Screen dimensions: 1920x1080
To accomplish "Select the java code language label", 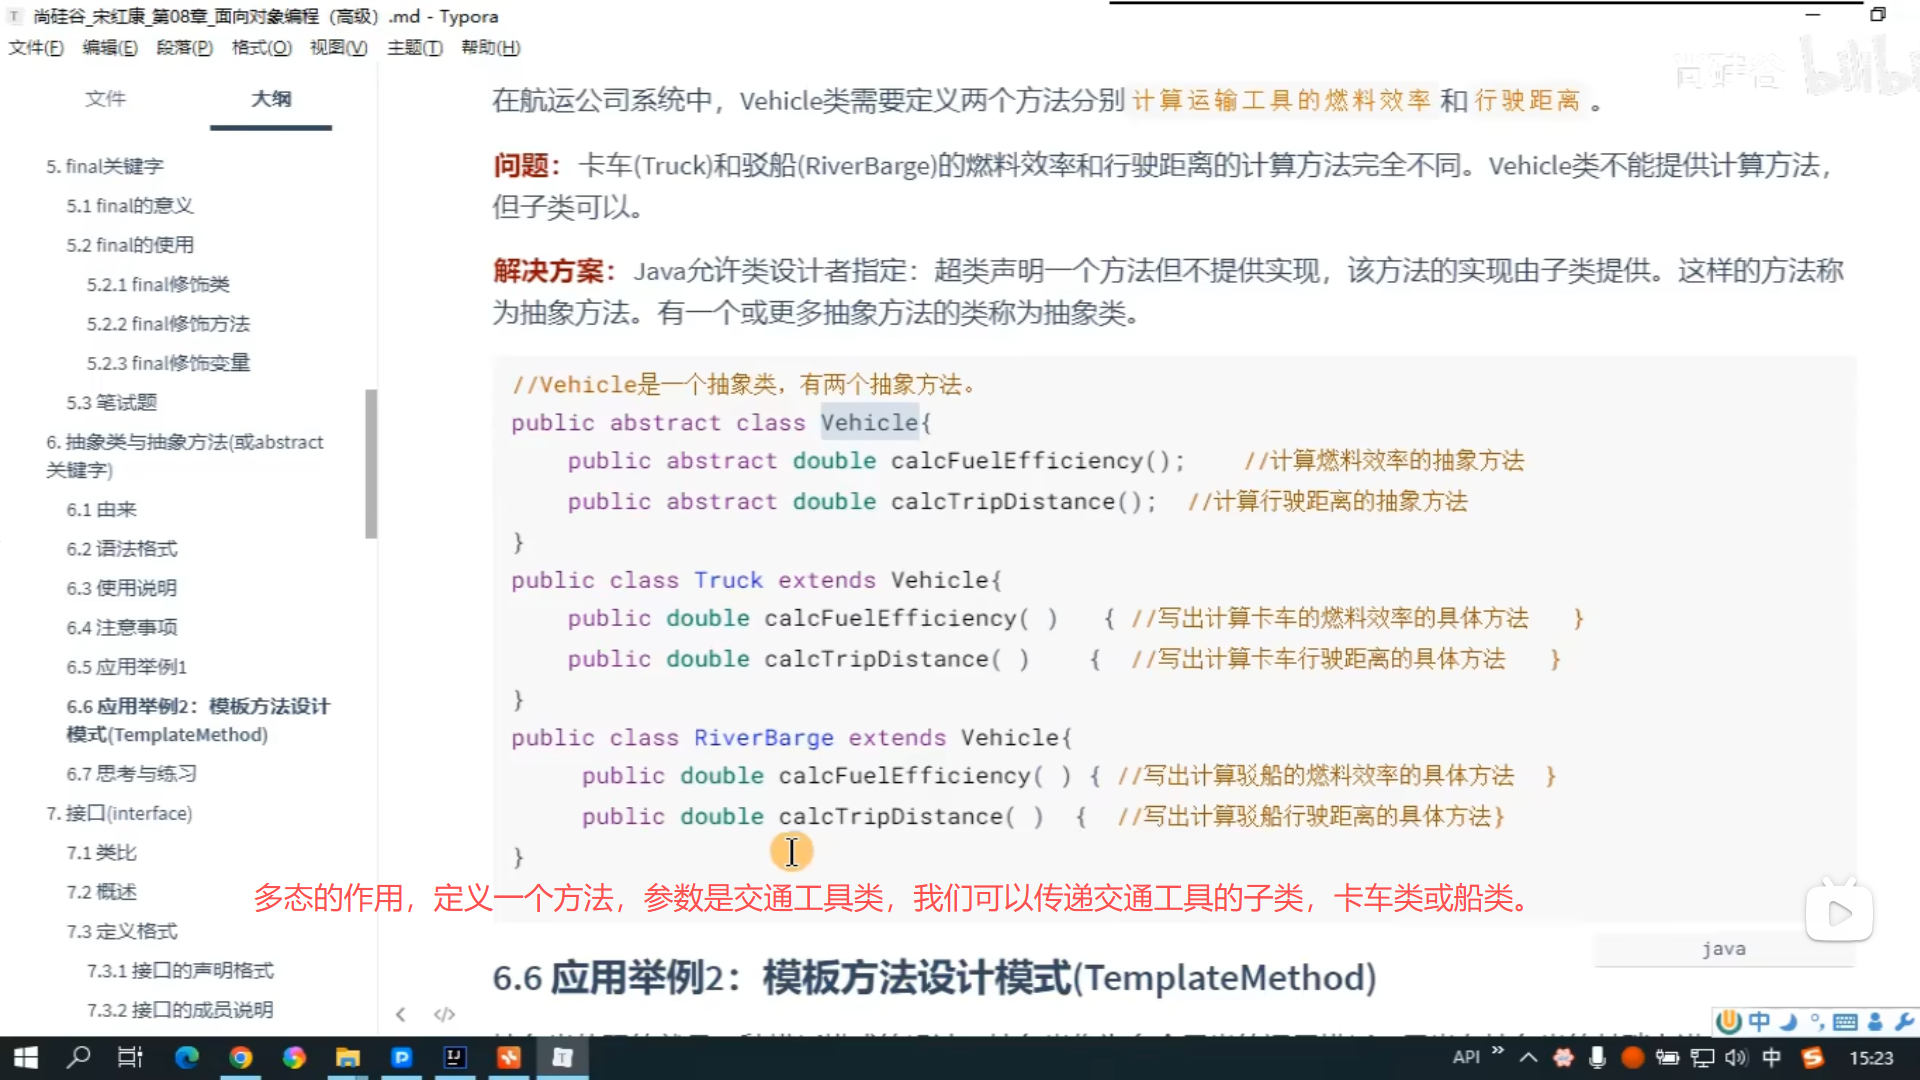I will [1723, 949].
